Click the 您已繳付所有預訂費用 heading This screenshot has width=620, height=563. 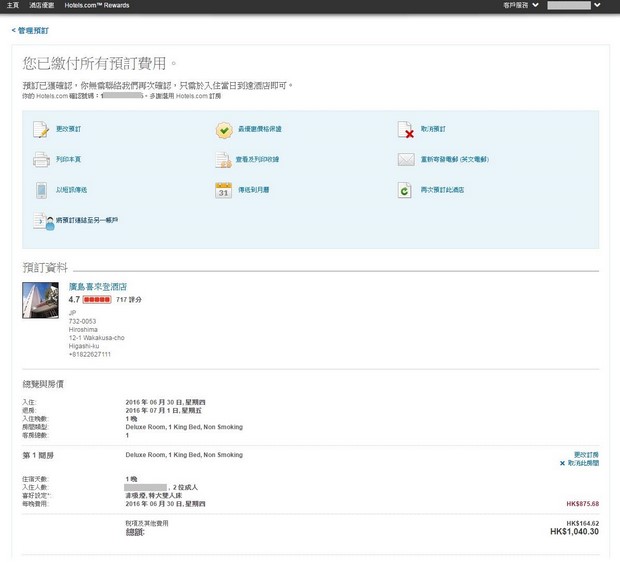100,63
